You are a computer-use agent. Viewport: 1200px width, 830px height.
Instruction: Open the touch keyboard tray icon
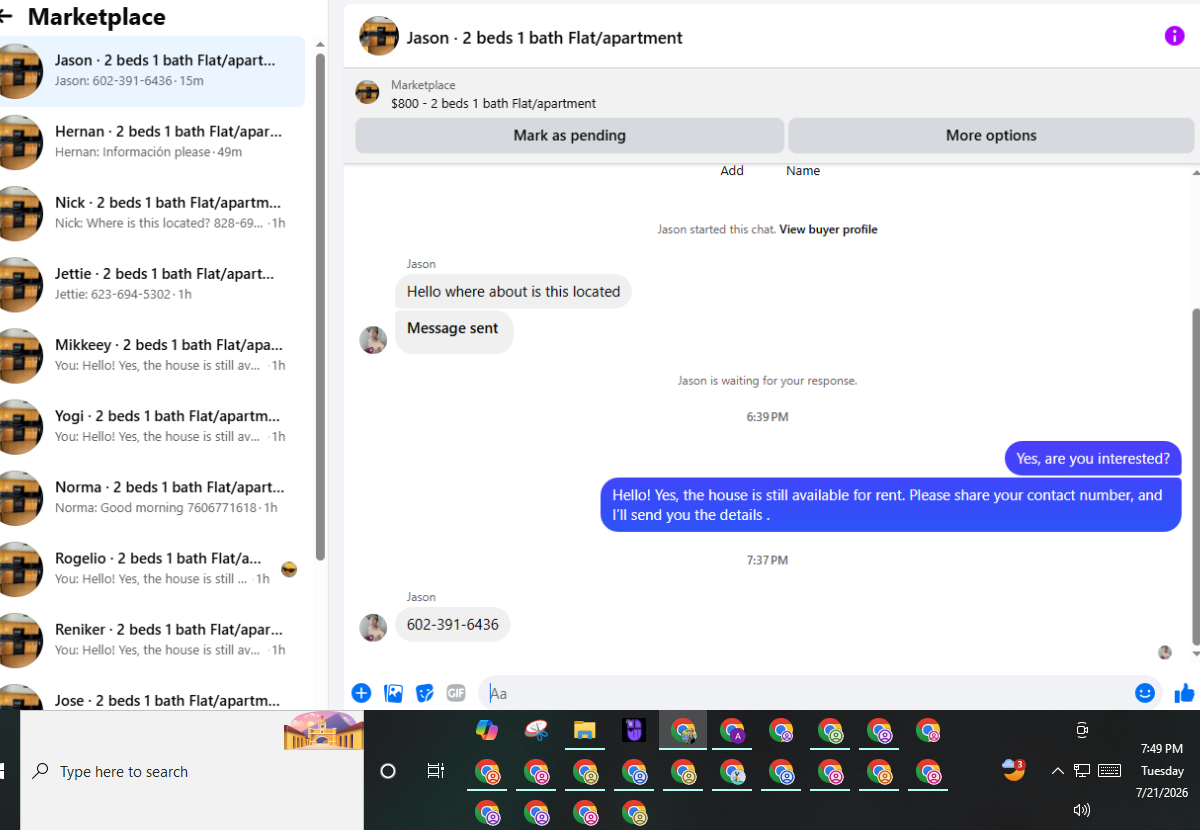(1110, 770)
